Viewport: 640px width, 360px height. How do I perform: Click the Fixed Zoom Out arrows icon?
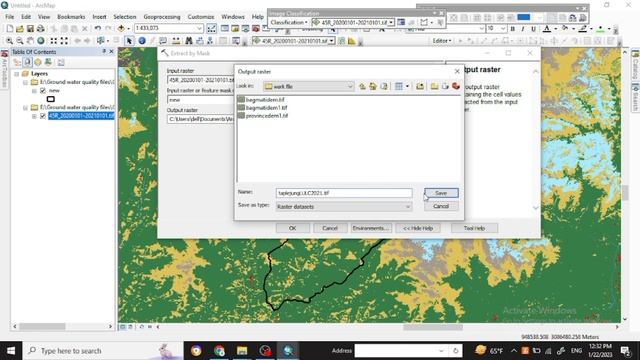coord(64,41)
